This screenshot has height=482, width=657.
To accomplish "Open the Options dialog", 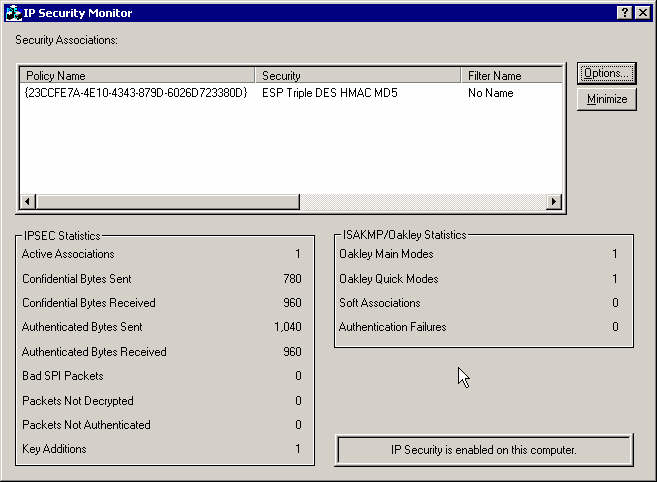I will (606, 73).
